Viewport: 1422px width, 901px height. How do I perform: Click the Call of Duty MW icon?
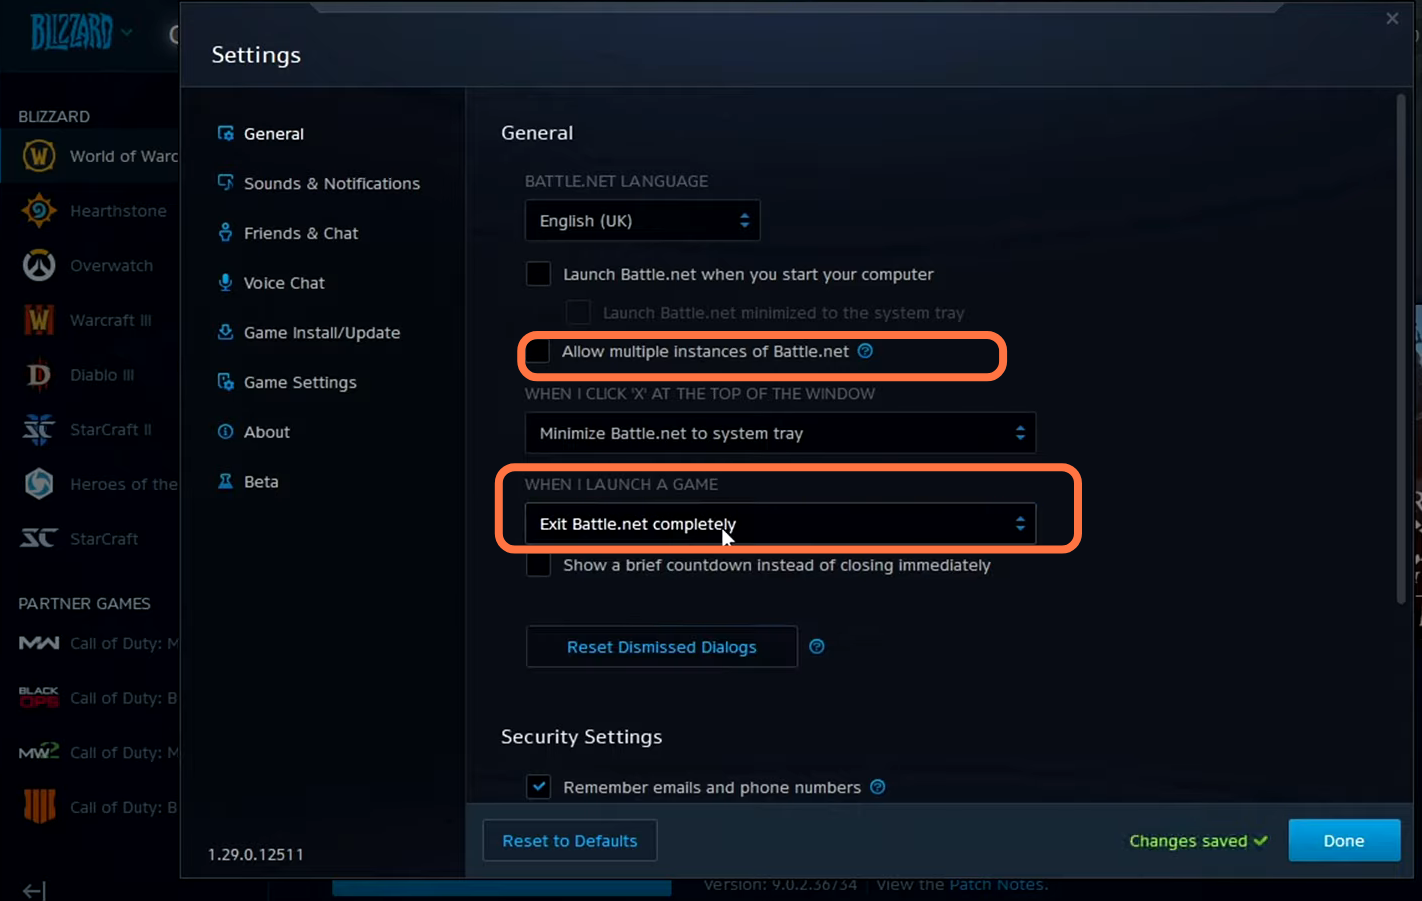tap(39, 643)
